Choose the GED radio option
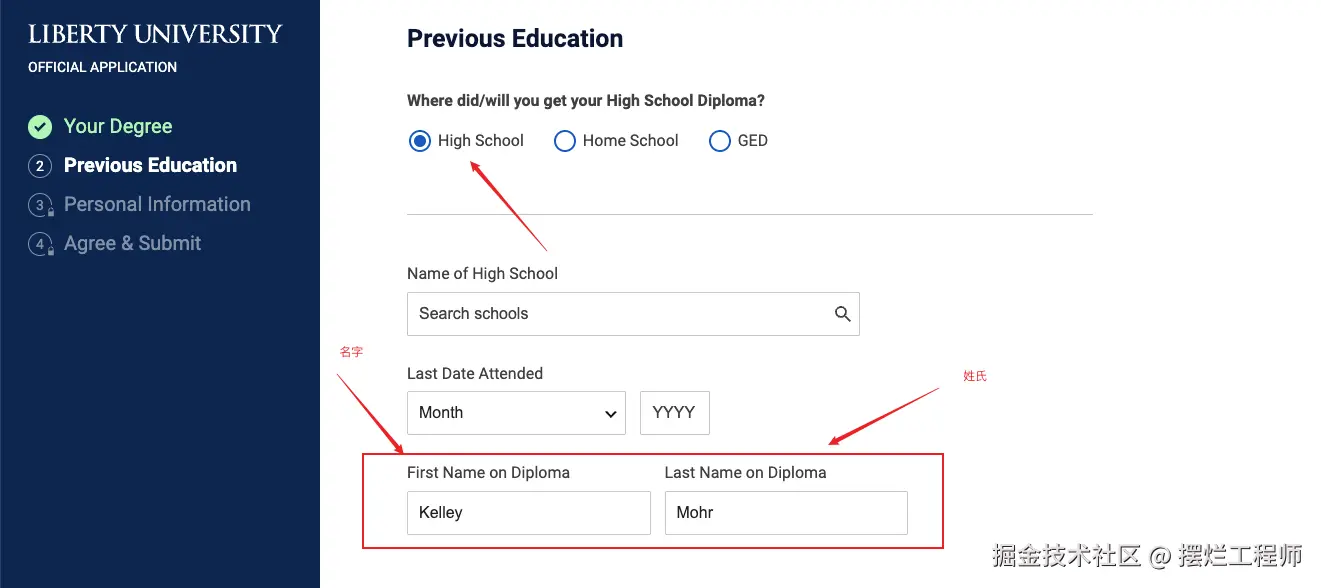Viewport: 1321px width, 588px height. click(x=720, y=141)
